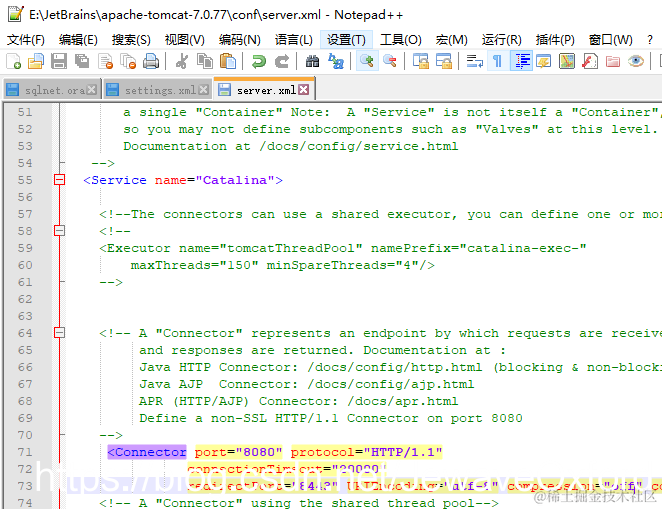This screenshot has width=662, height=509.
Task: Open the 窗口(W) menu
Action: [x=610, y=40]
